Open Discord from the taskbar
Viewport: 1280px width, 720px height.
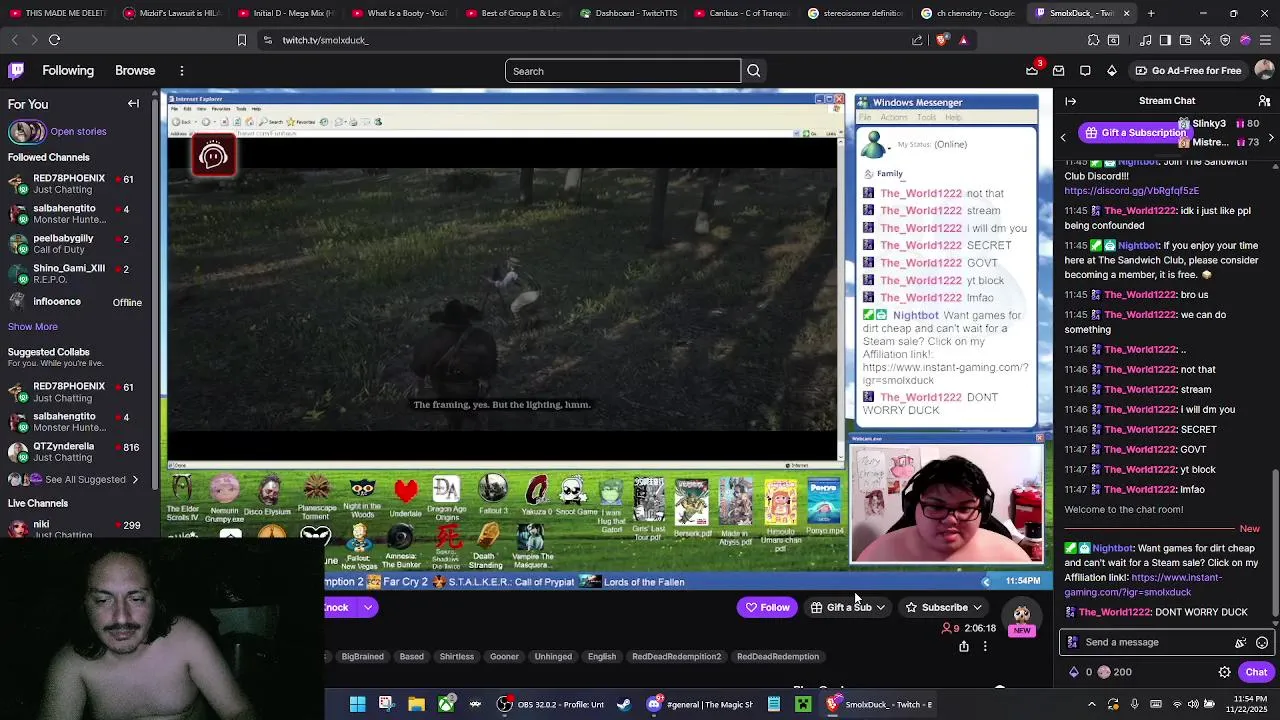point(698,704)
